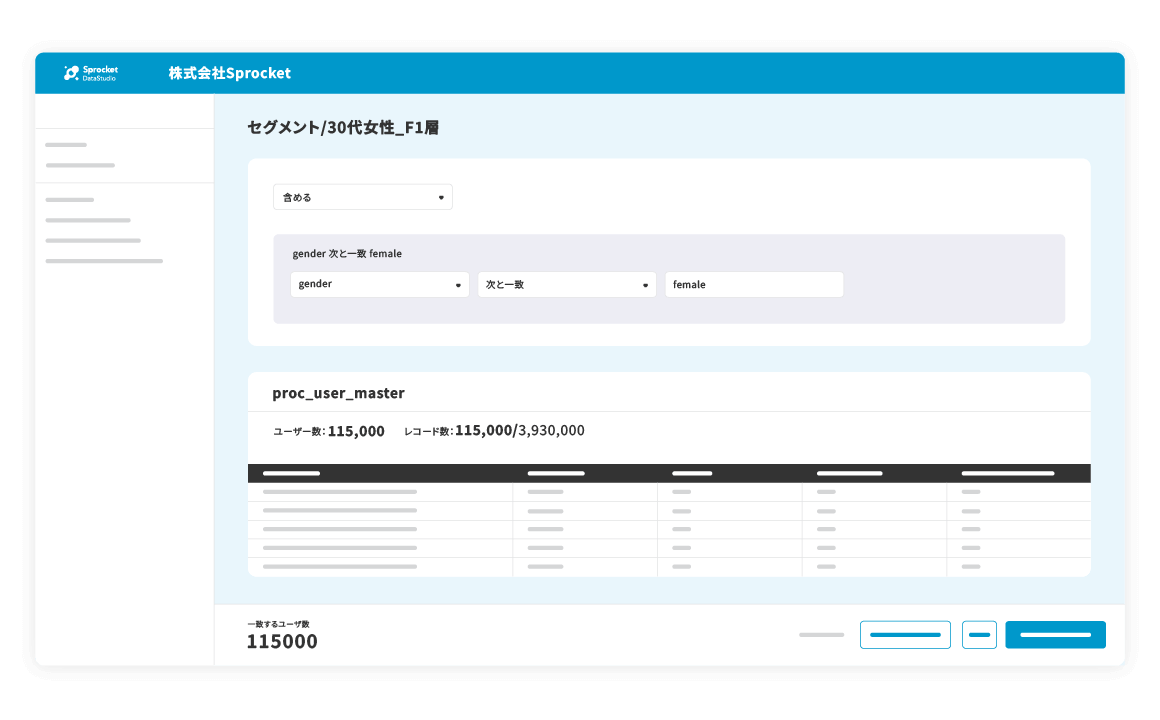Open the gender field dropdown
Viewport: 1160px width, 720px height.
click(x=380, y=284)
